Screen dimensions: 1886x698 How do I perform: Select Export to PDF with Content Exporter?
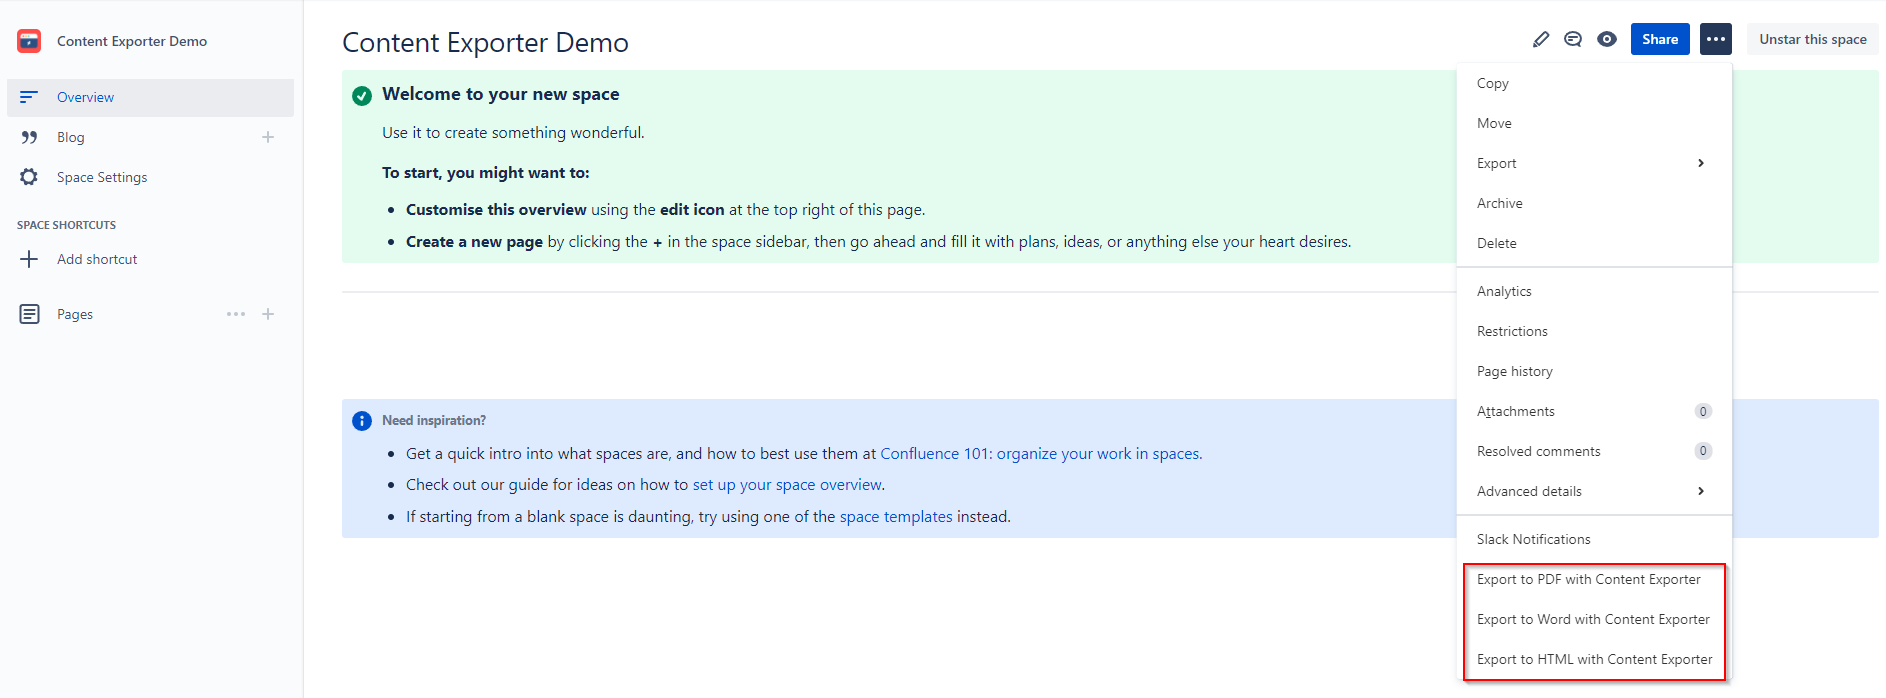point(1588,579)
